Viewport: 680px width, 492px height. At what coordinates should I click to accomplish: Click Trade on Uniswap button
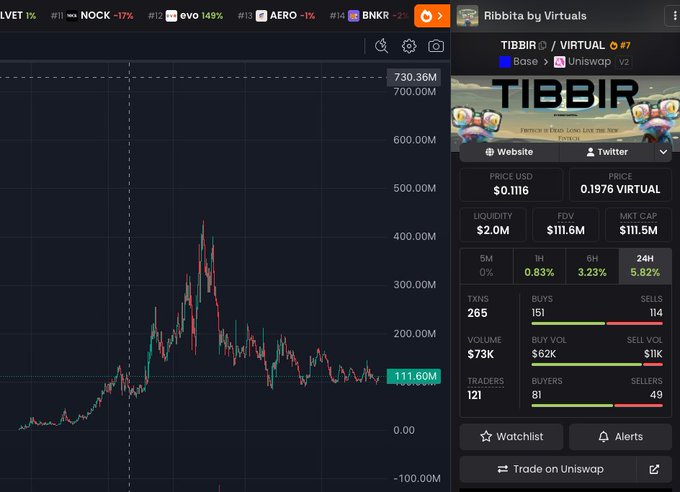(548, 469)
